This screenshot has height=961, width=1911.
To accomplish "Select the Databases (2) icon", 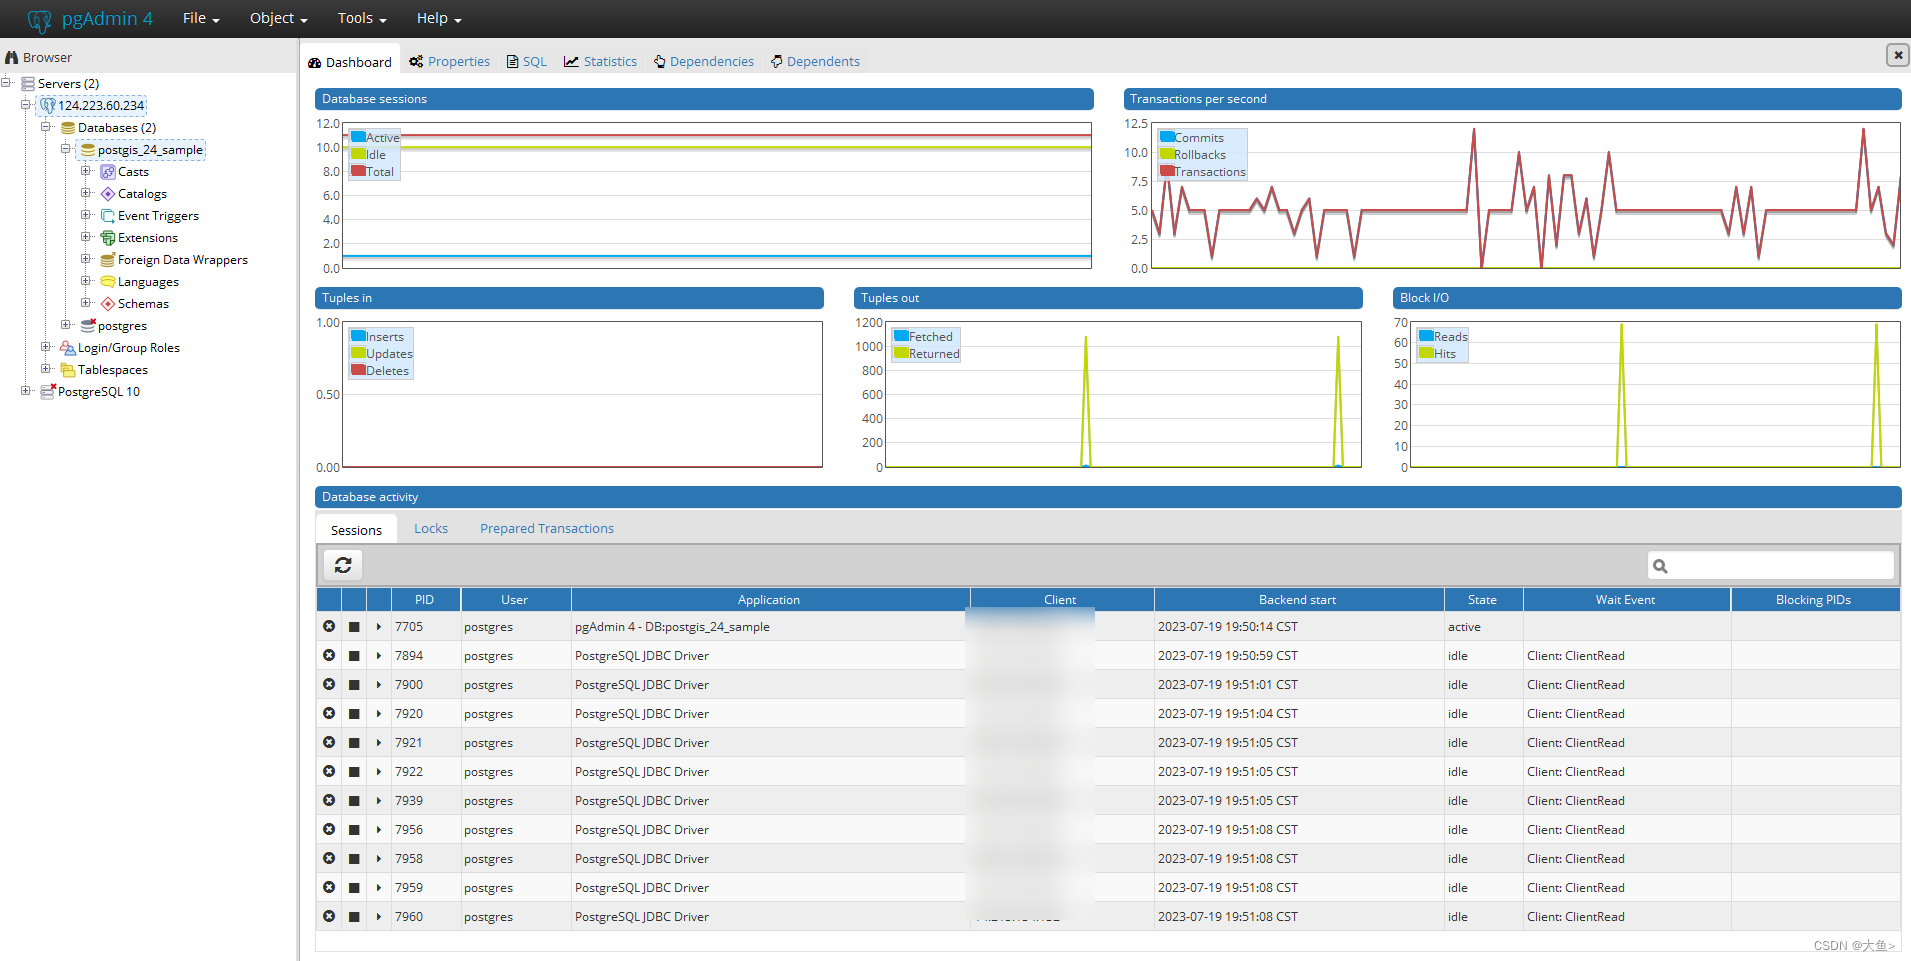I will 68,128.
